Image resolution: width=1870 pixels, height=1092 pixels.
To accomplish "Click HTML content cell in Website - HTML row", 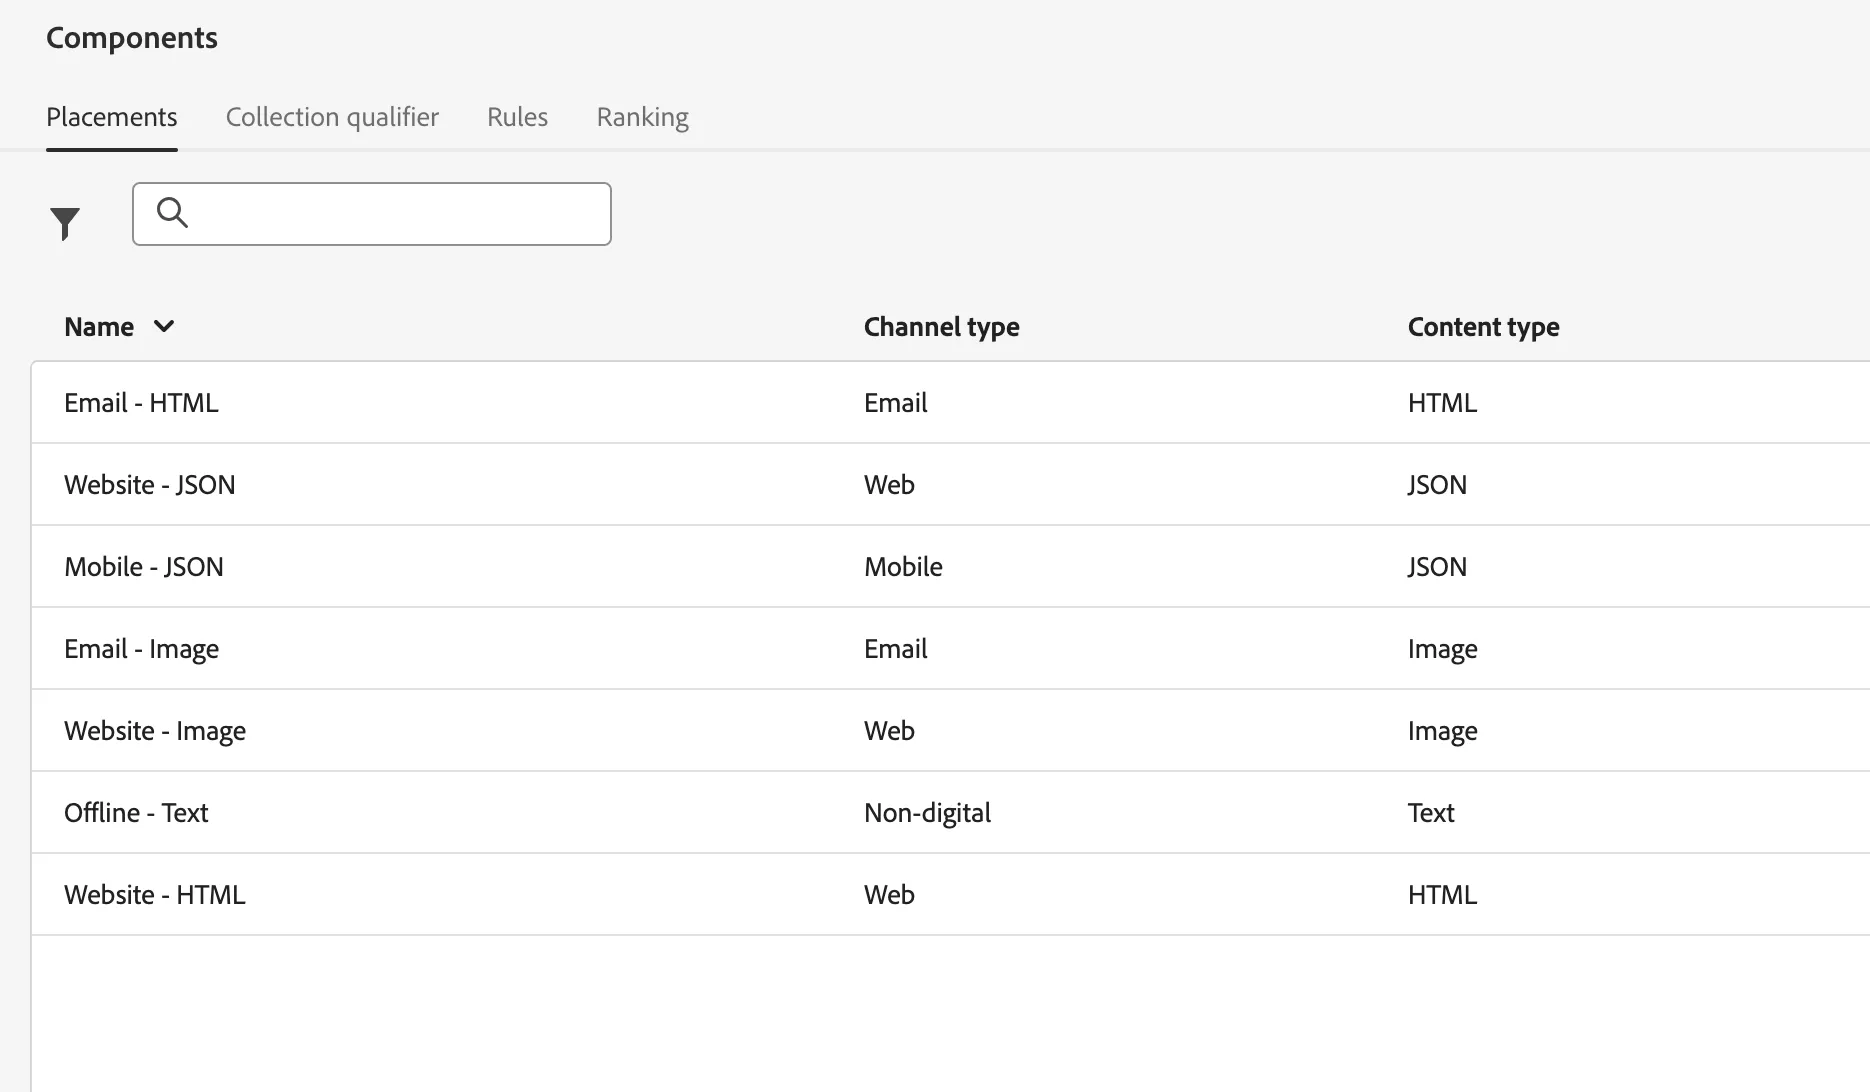I will point(1442,894).
